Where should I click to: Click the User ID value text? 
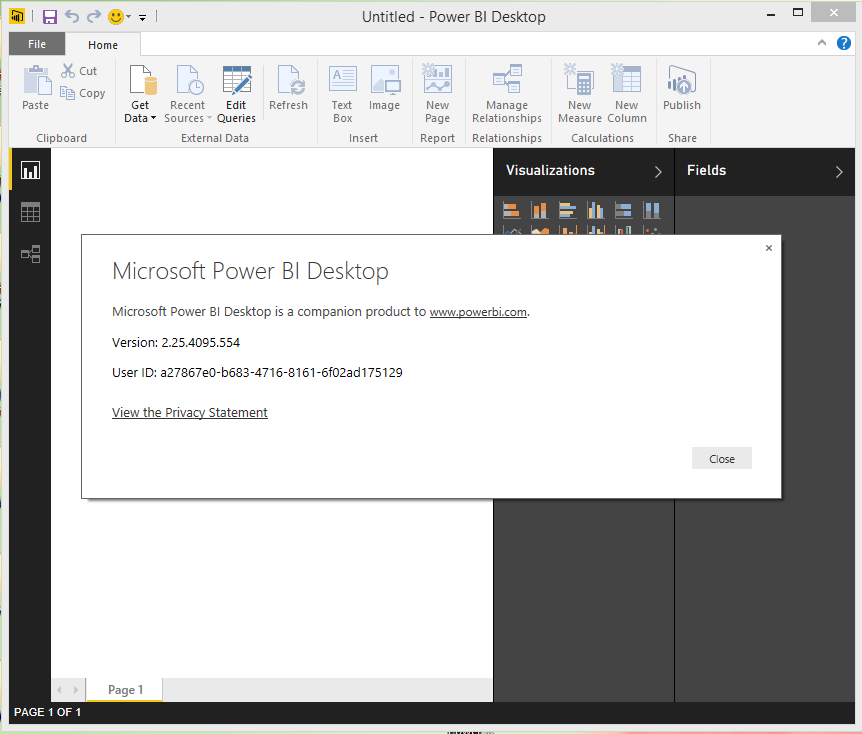281,373
